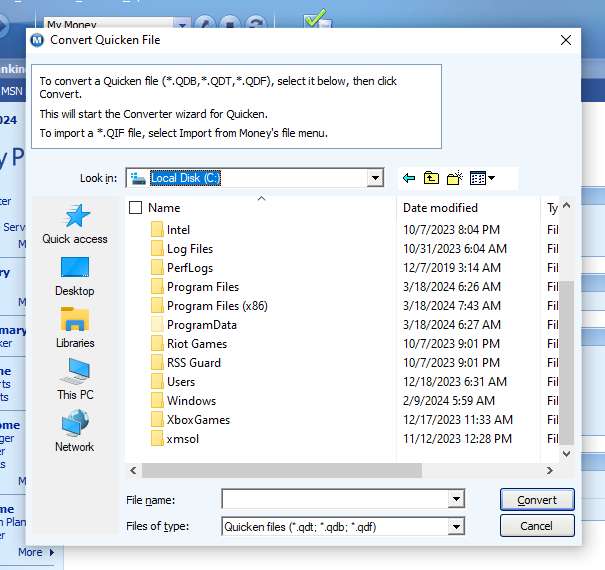Create a new folder icon

(454, 178)
